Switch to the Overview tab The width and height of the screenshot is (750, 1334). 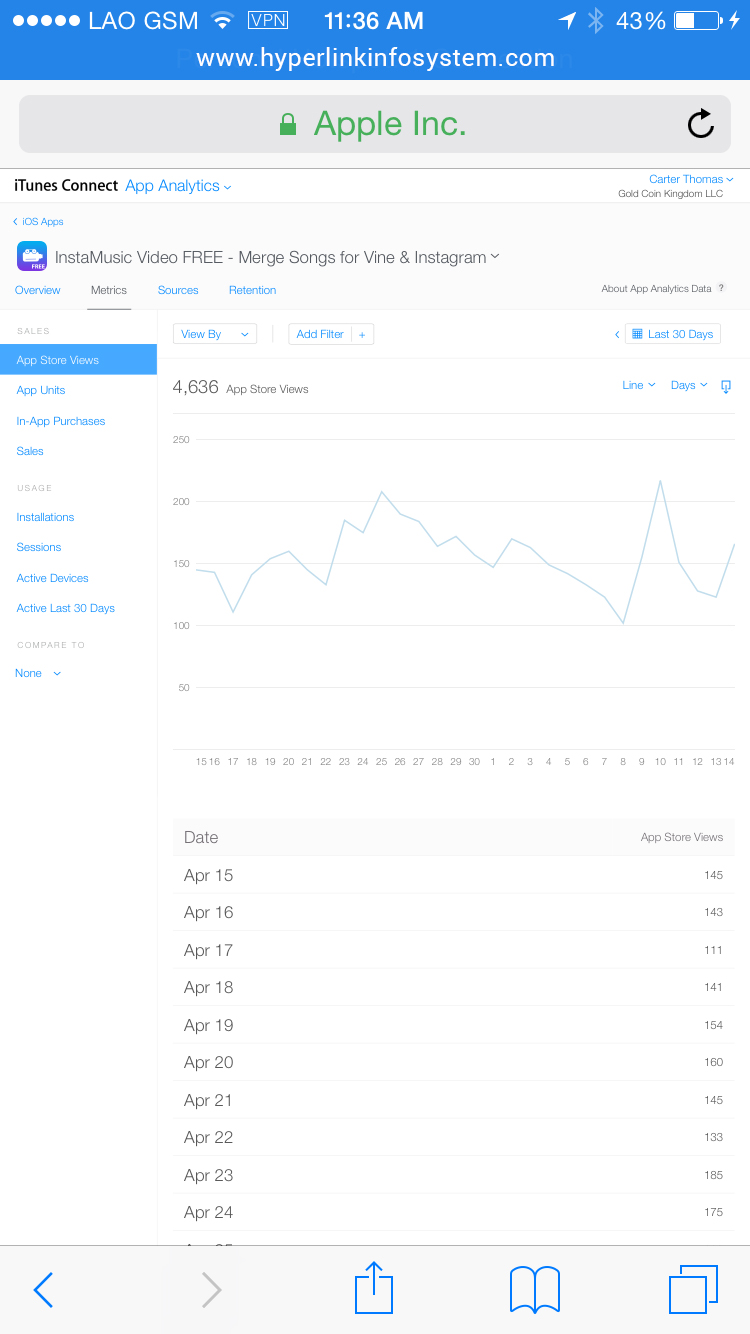coord(38,290)
